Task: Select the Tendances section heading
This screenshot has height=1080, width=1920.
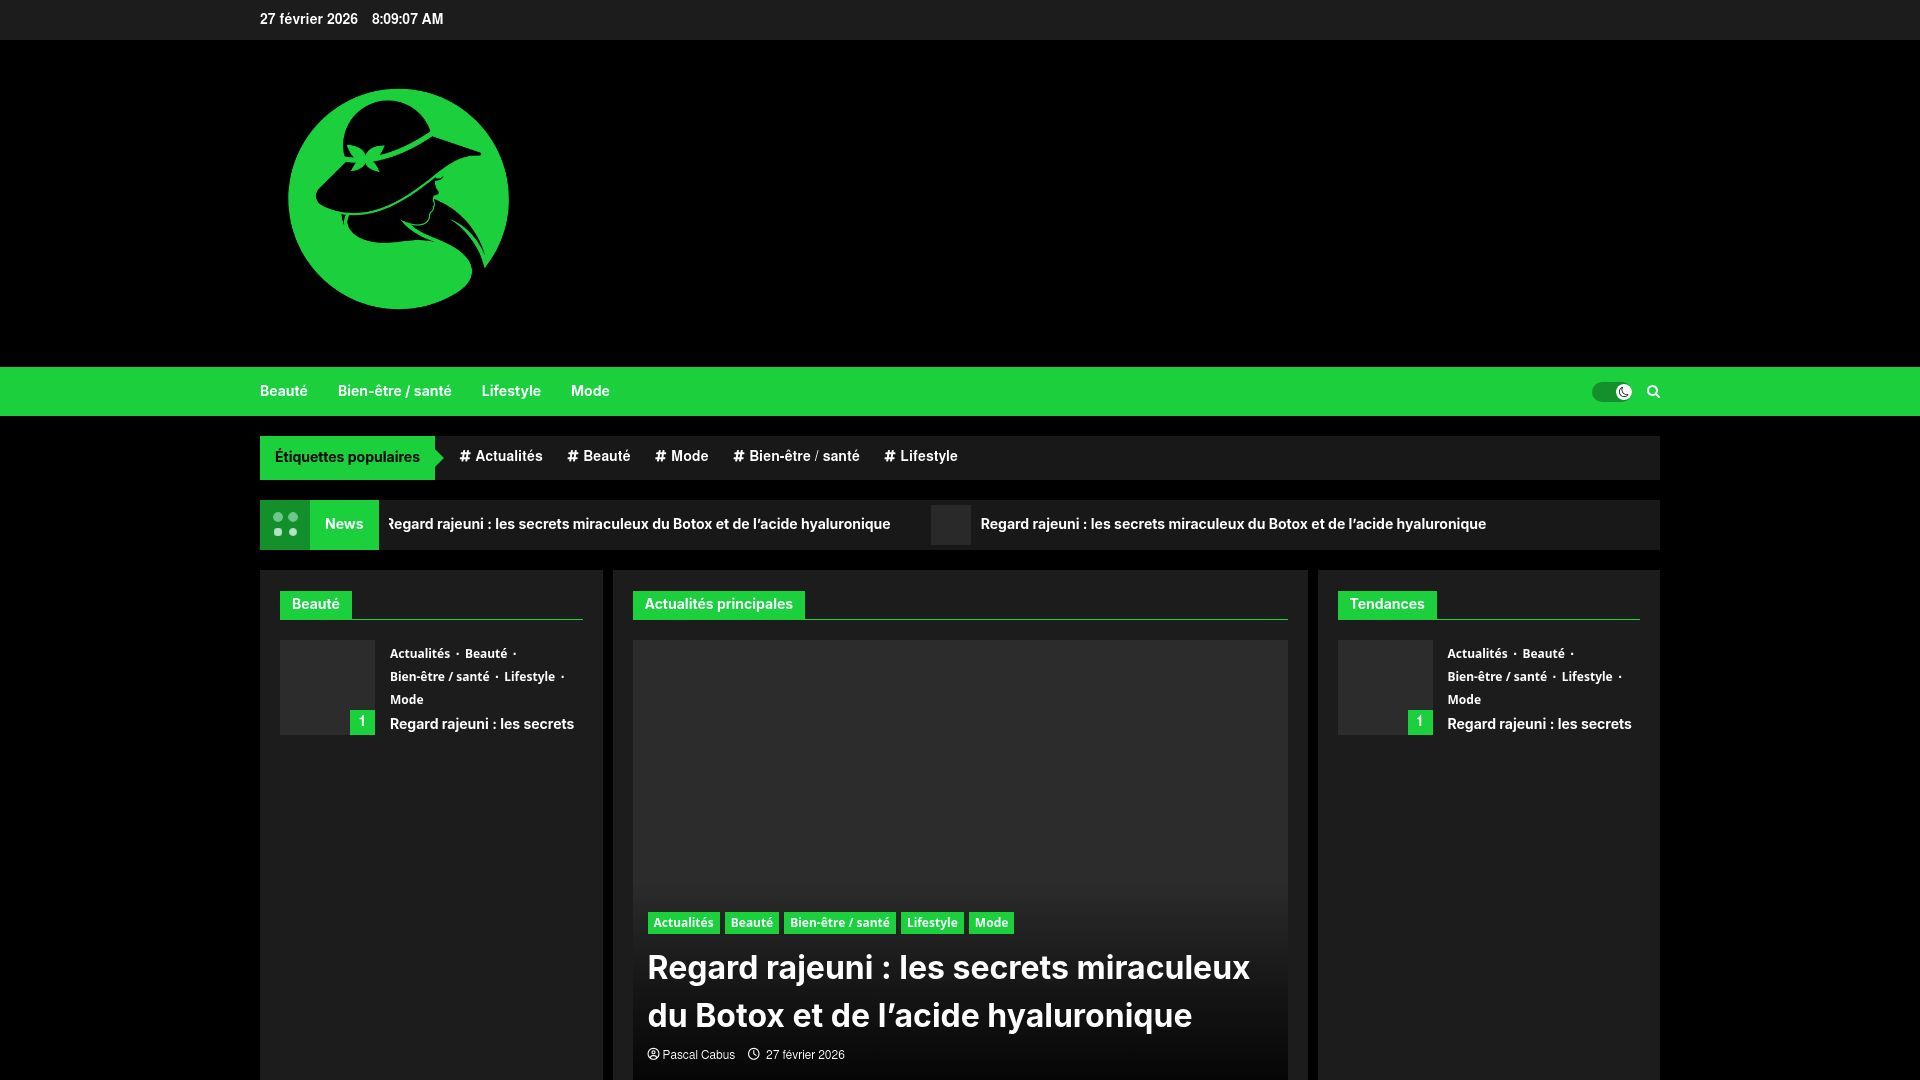Action: (1387, 604)
